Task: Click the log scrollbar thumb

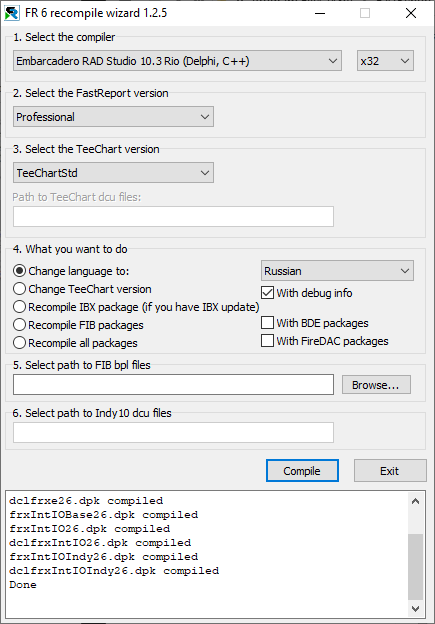Action: [415, 567]
